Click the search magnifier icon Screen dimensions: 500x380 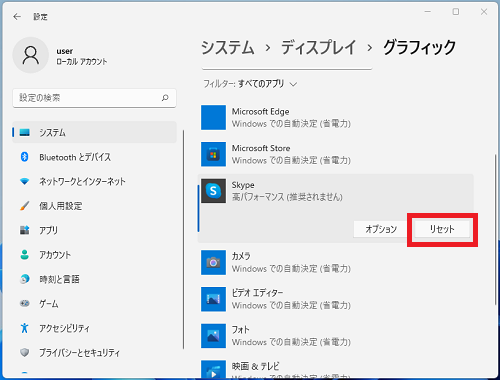point(165,98)
